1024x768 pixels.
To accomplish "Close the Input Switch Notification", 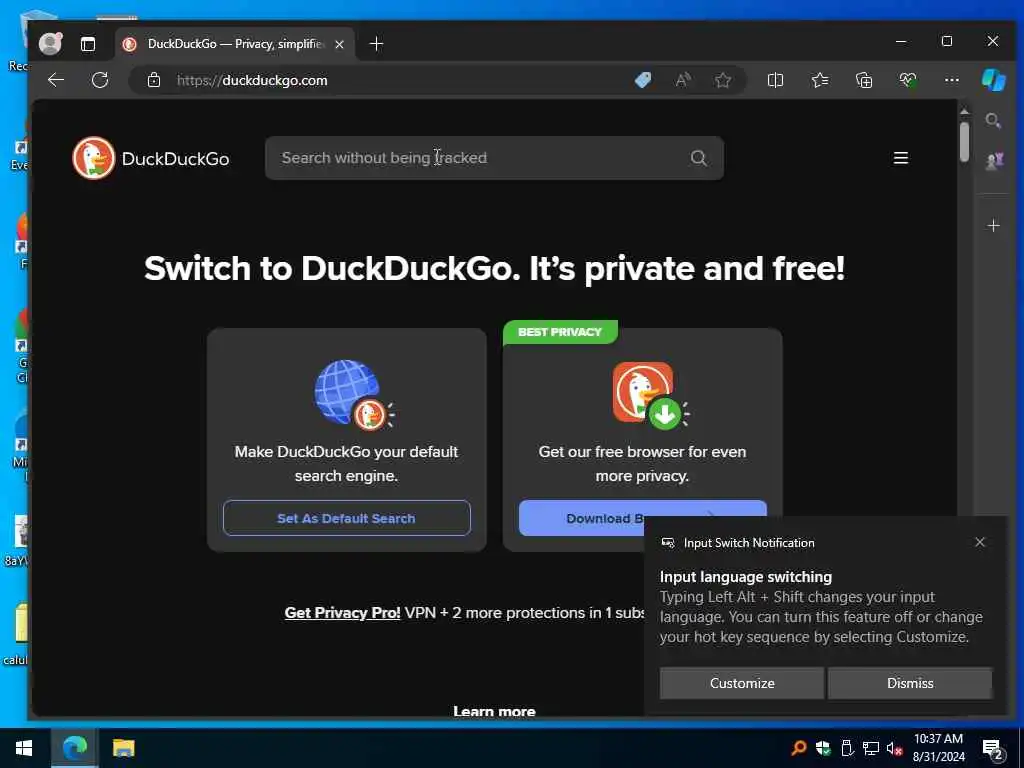I will point(980,542).
